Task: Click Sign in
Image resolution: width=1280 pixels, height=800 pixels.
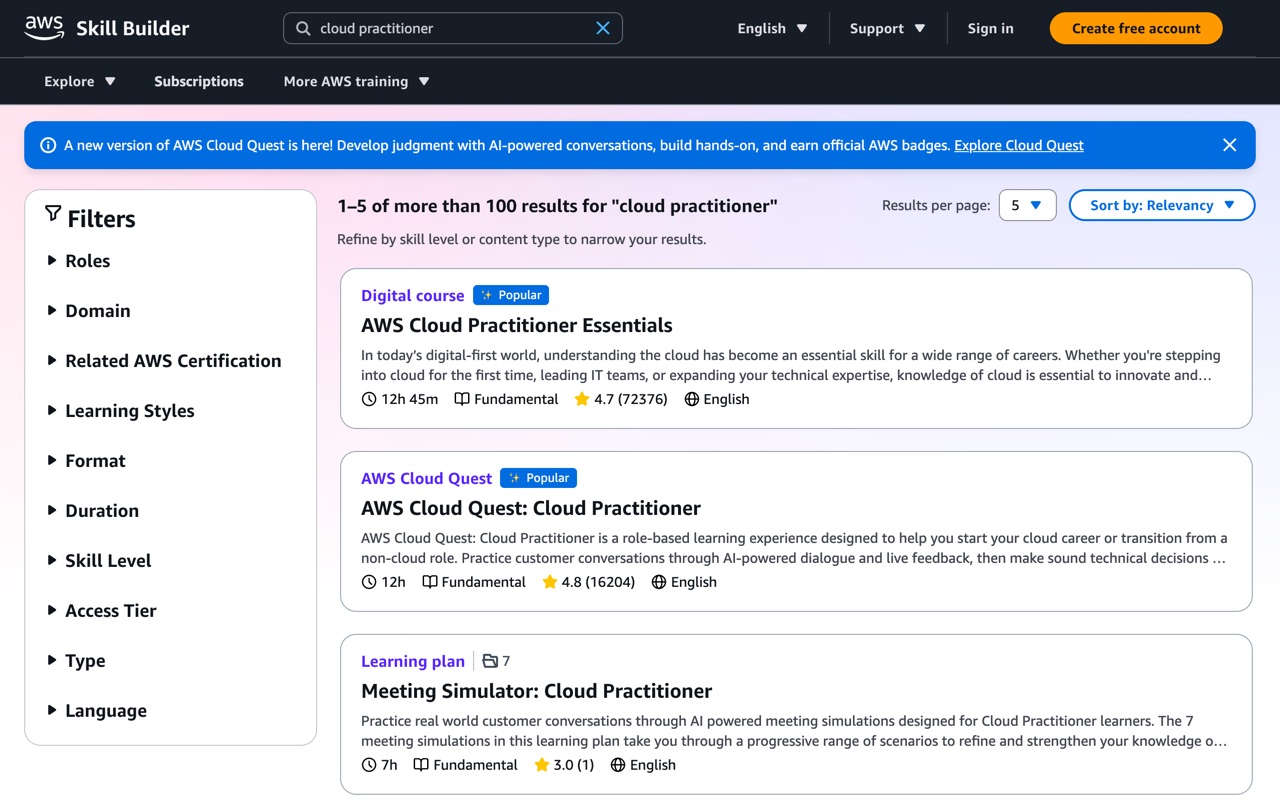Action: 990,28
